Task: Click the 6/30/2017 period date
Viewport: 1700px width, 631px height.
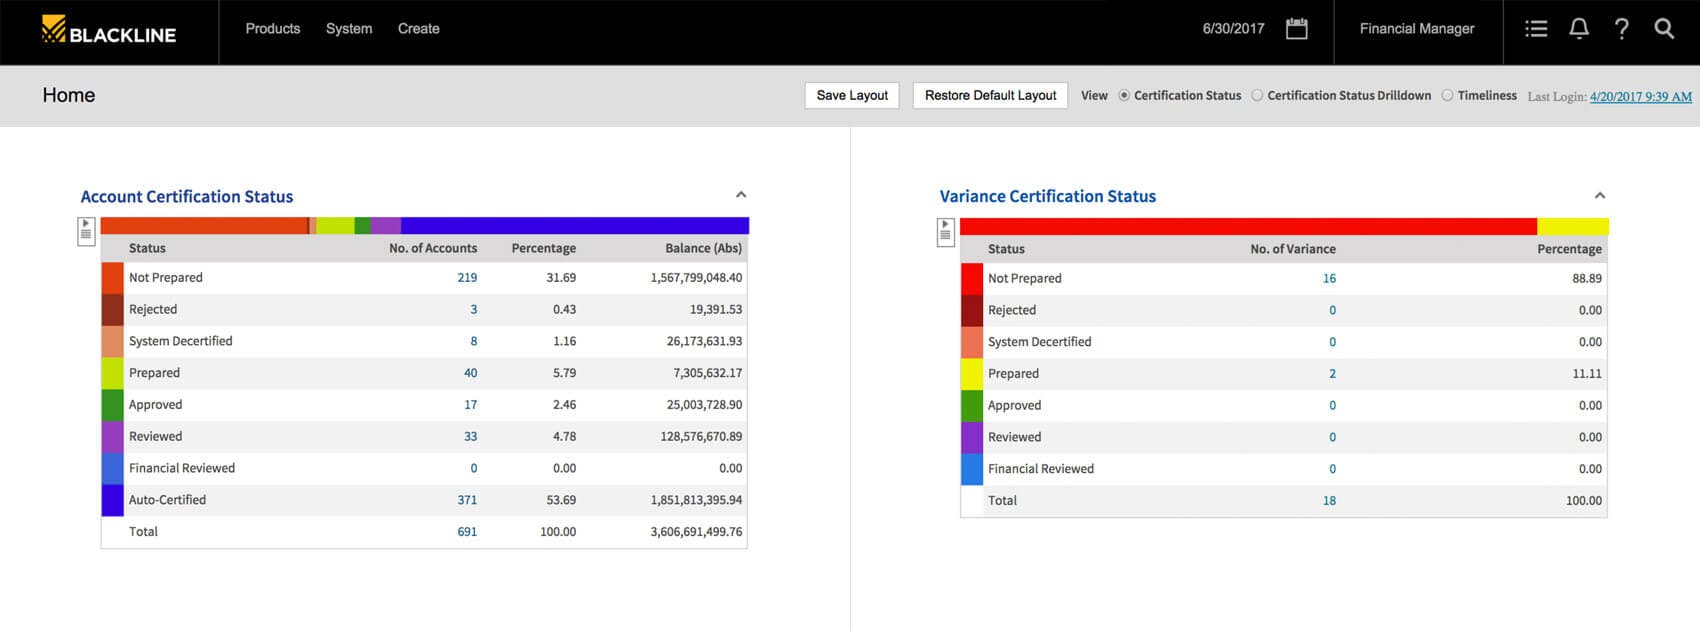Action: 1233,29
